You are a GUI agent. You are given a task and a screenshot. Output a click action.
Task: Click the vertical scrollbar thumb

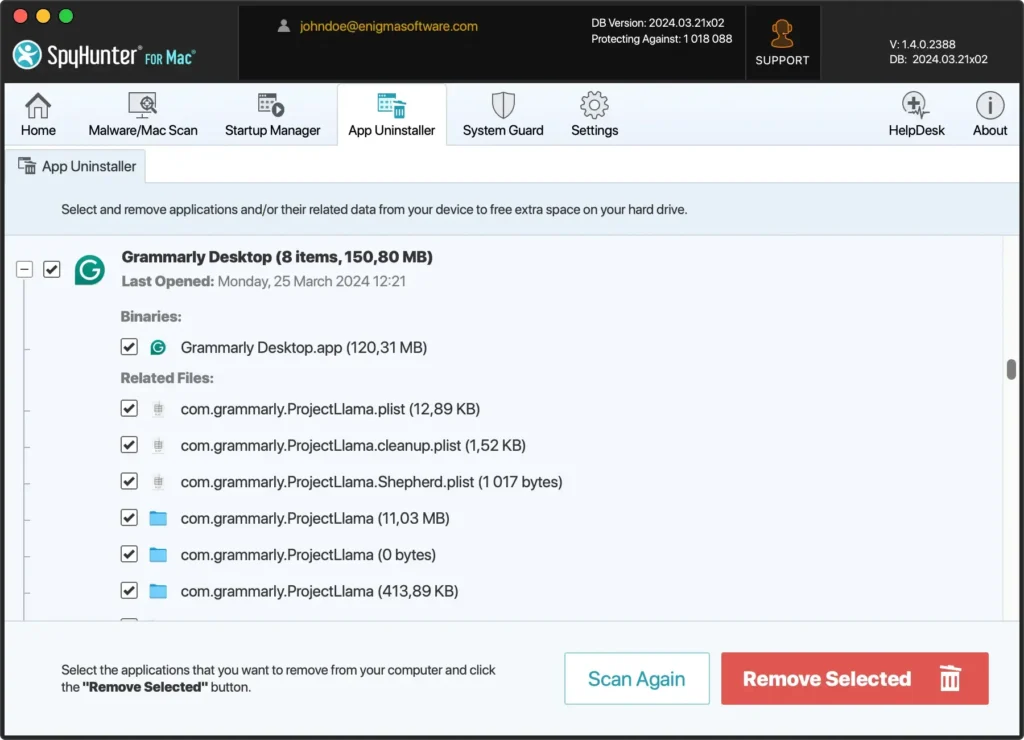pos(1011,369)
